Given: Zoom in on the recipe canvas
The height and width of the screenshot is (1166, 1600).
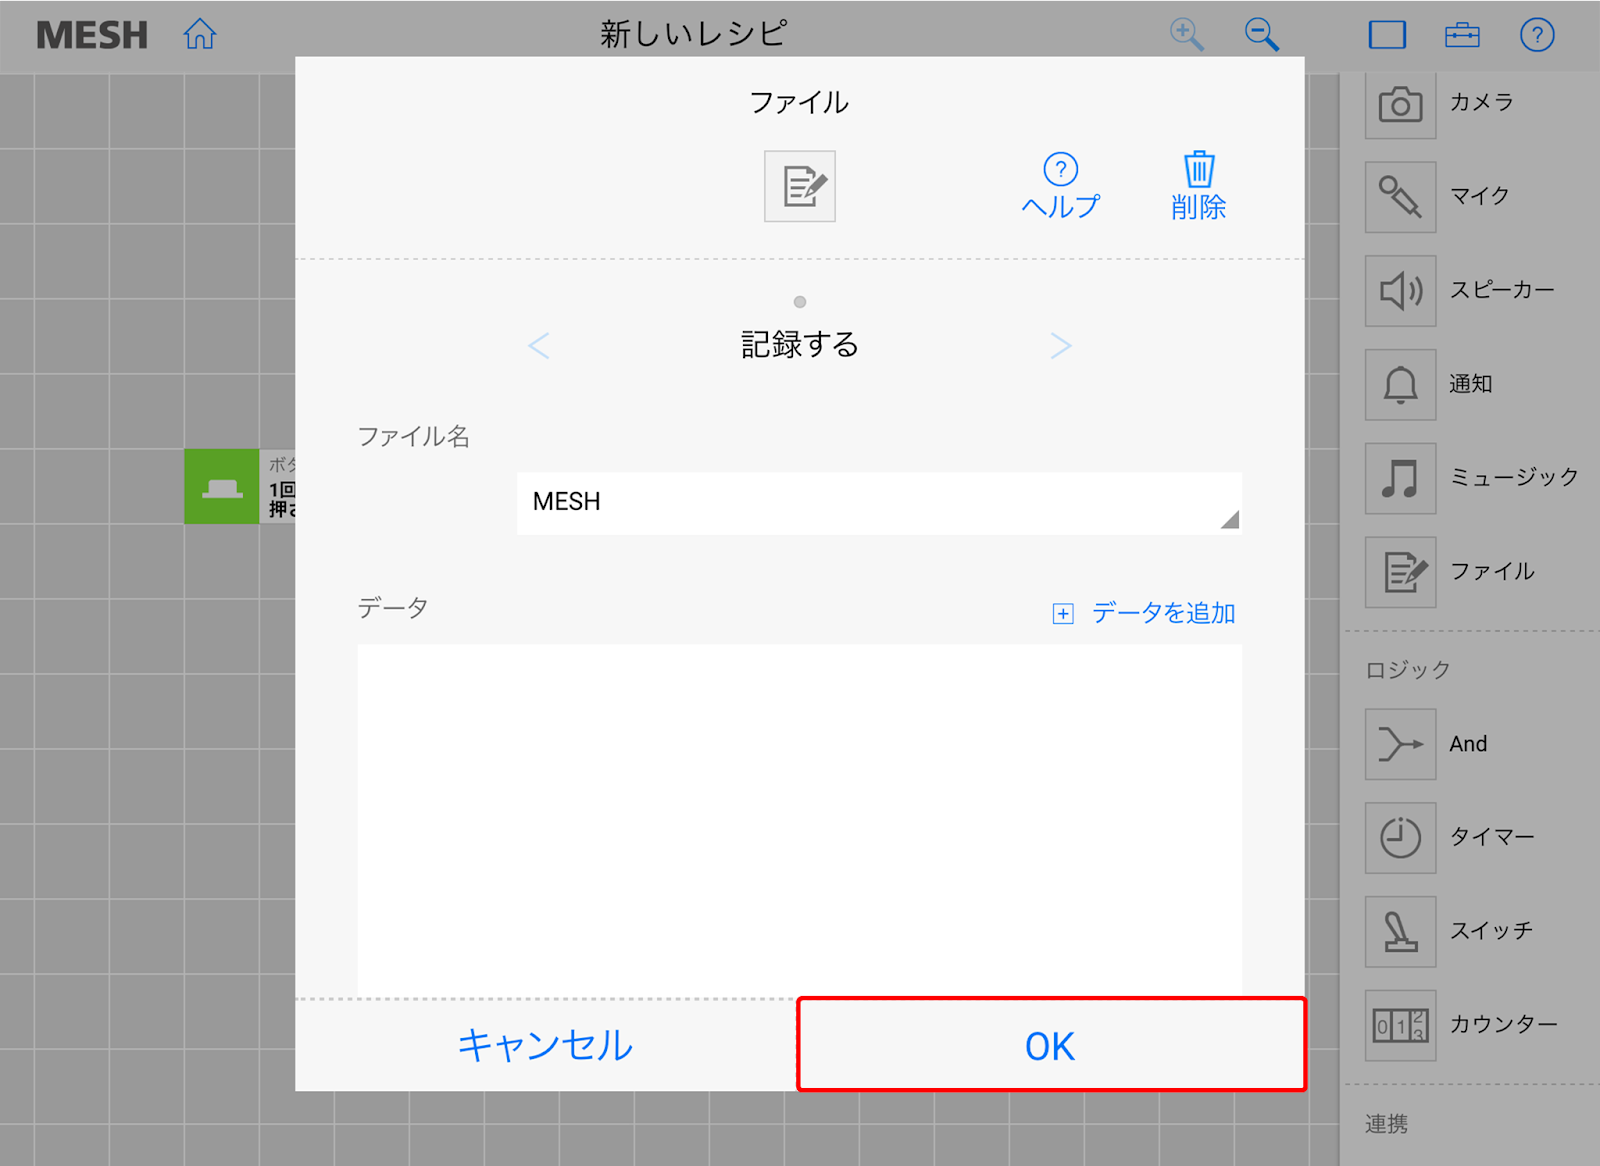Looking at the screenshot, I should pyautogui.click(x=1186, y=35).
